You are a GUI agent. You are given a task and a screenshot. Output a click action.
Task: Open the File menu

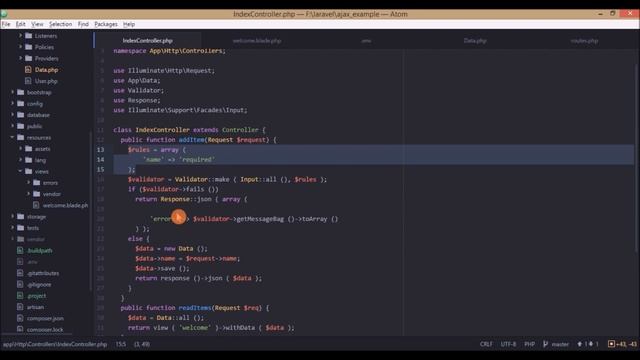tap(6, 24)
